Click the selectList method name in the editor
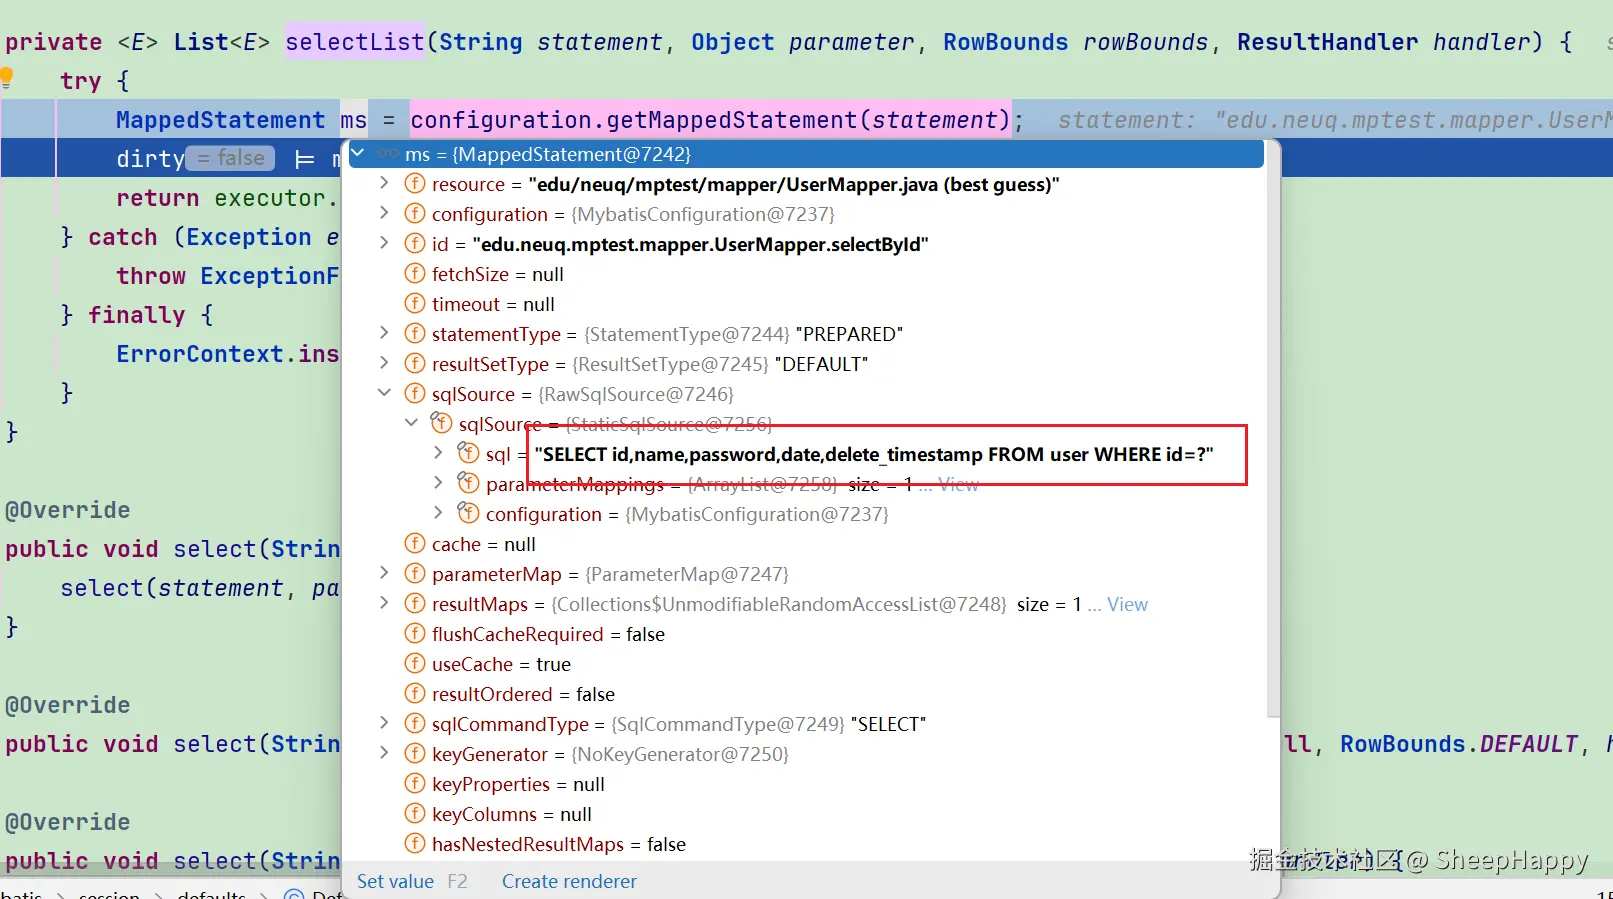This screenshot has width=1613, height=899. click(355, 42)
